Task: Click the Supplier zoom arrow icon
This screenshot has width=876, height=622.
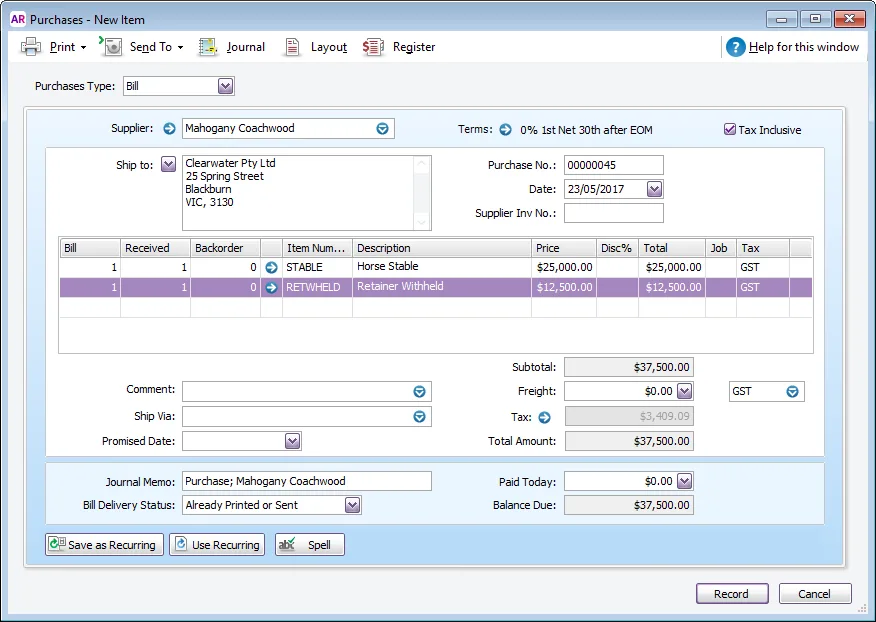Action: coord(169,129)
